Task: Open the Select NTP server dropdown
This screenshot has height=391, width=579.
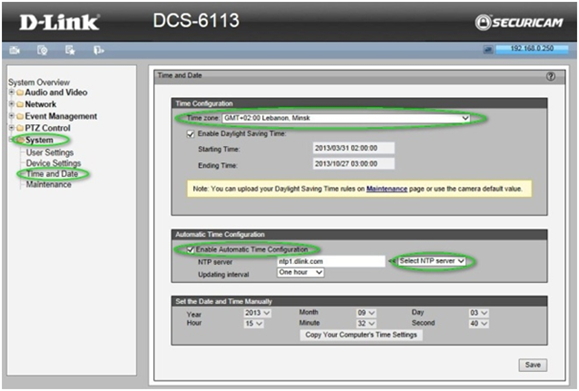Action: tap(431, 261)
